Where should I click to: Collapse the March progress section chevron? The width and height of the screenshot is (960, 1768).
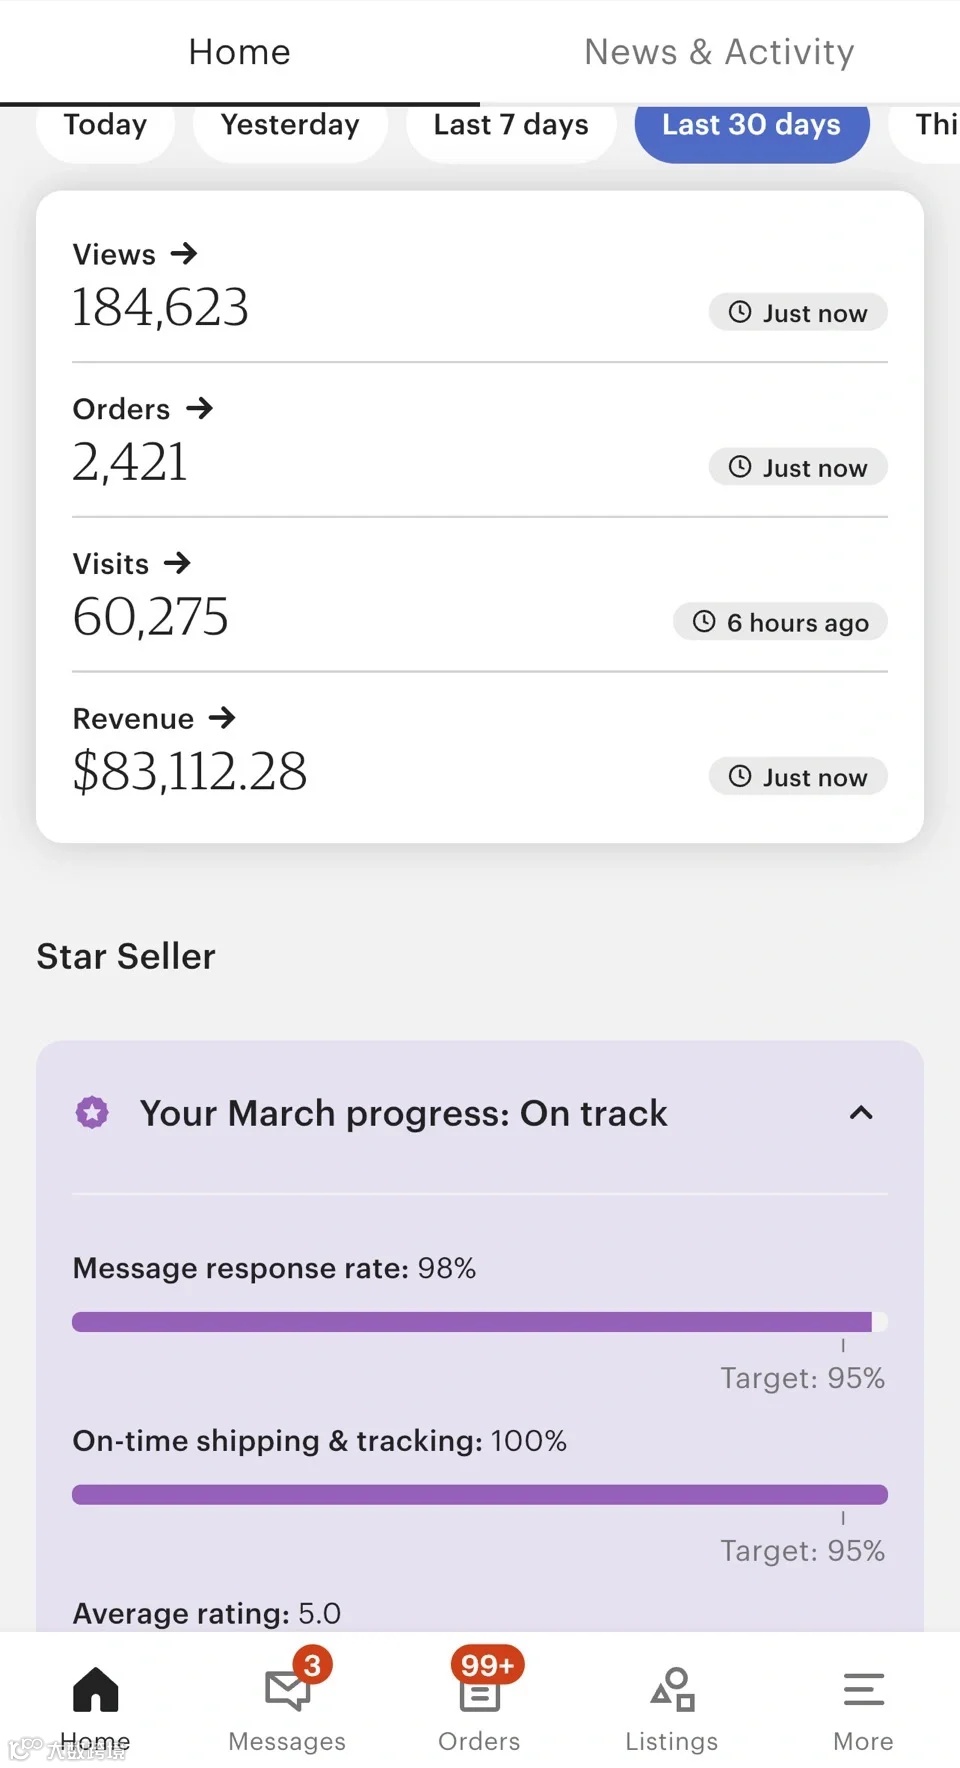point(861,1113)
